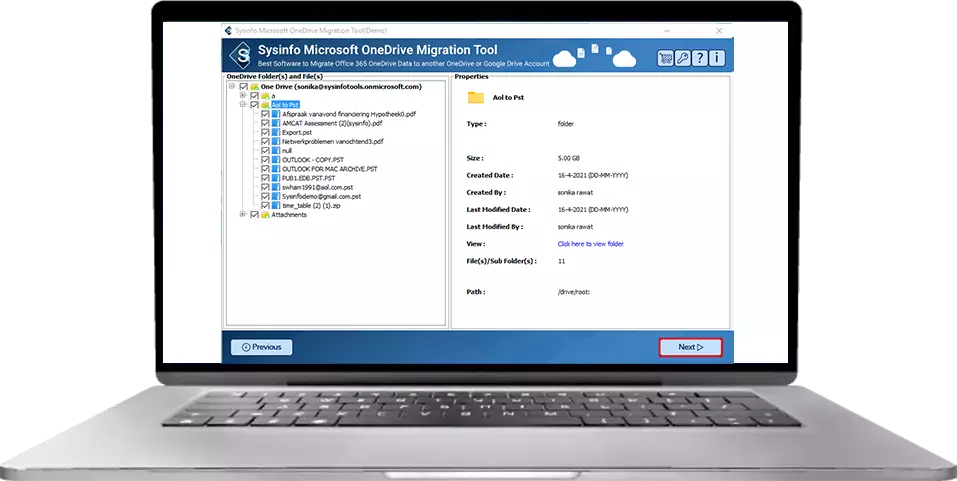This screenshot has width=957, height=481.
Task: Click the '5.00 GB' size value
Action: point(568,159)
